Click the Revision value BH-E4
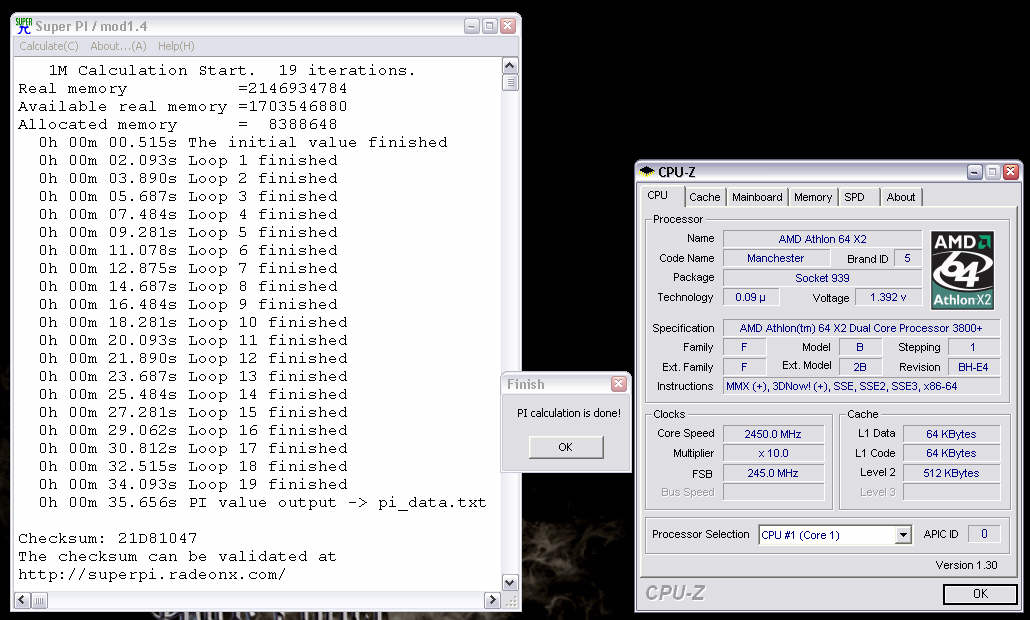 point(973,367)
